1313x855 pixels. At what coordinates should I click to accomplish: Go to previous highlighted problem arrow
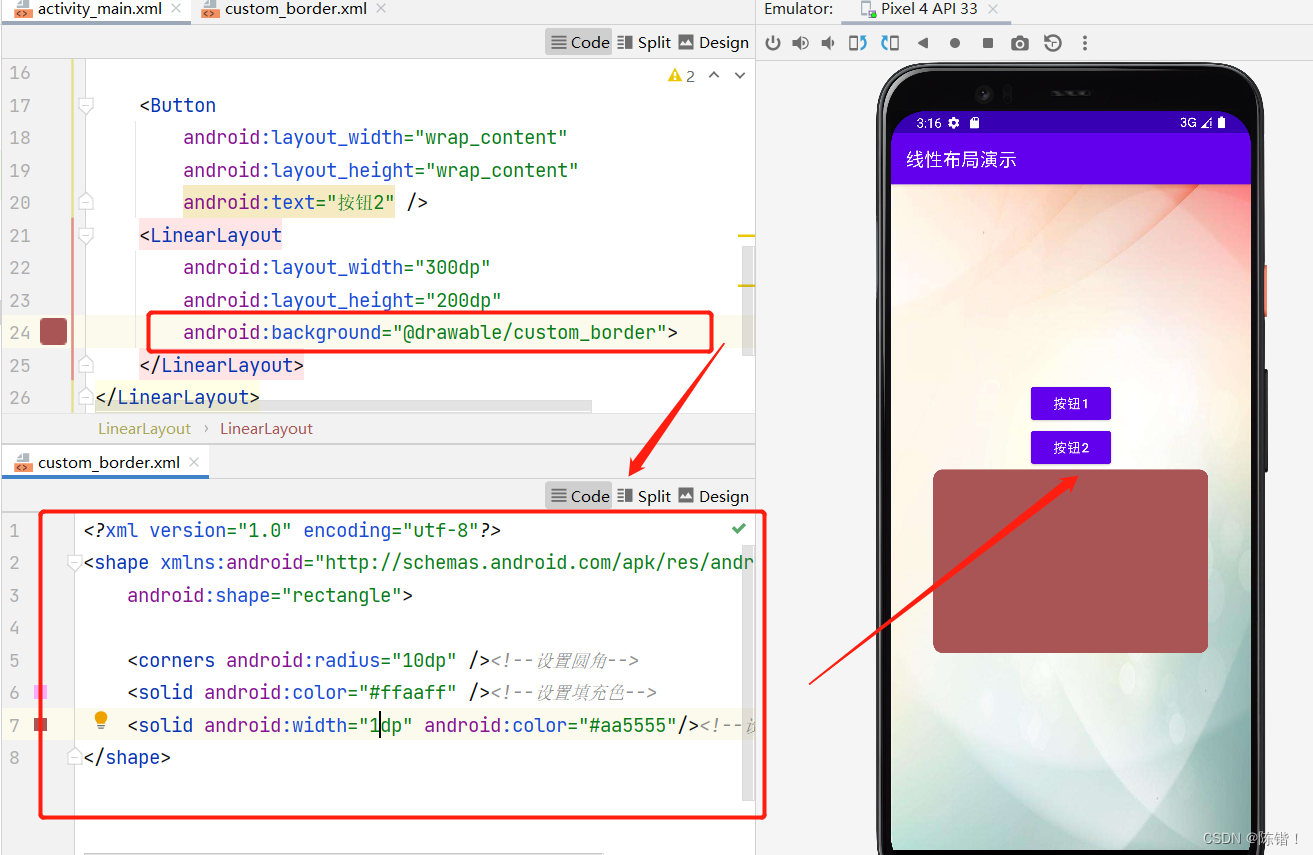[x=714, y=75]
